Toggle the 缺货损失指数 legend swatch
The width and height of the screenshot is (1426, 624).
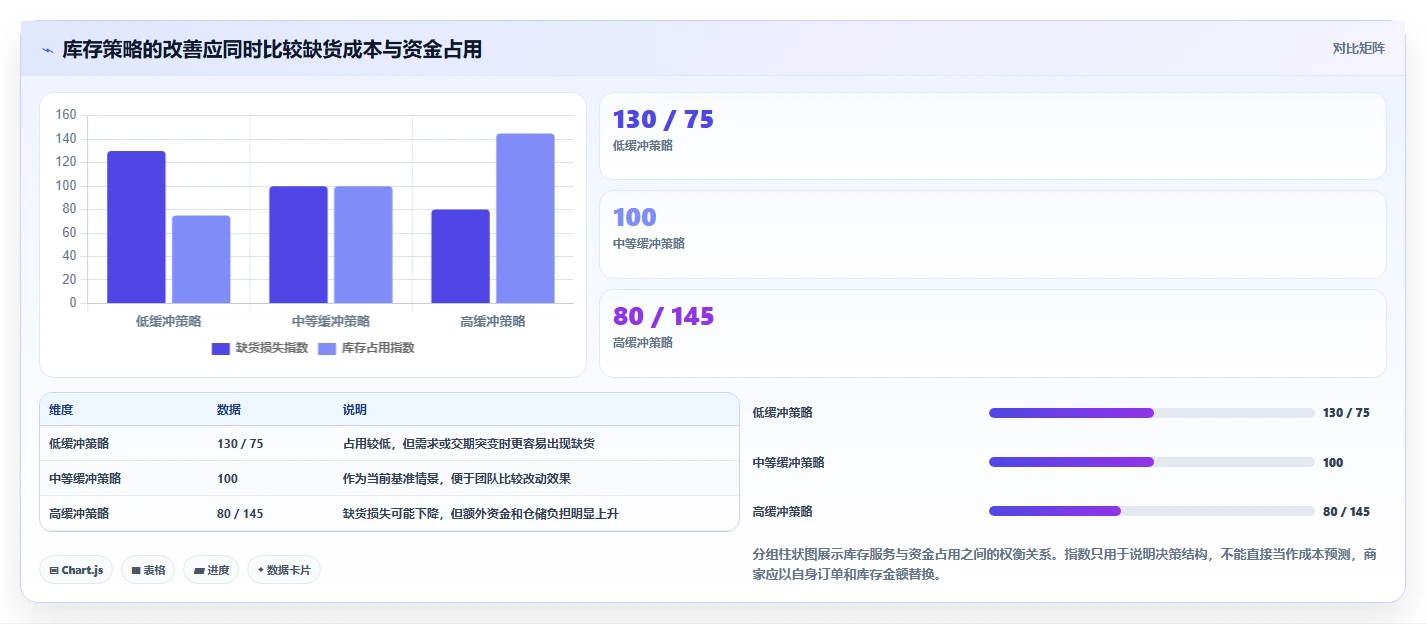221,348
